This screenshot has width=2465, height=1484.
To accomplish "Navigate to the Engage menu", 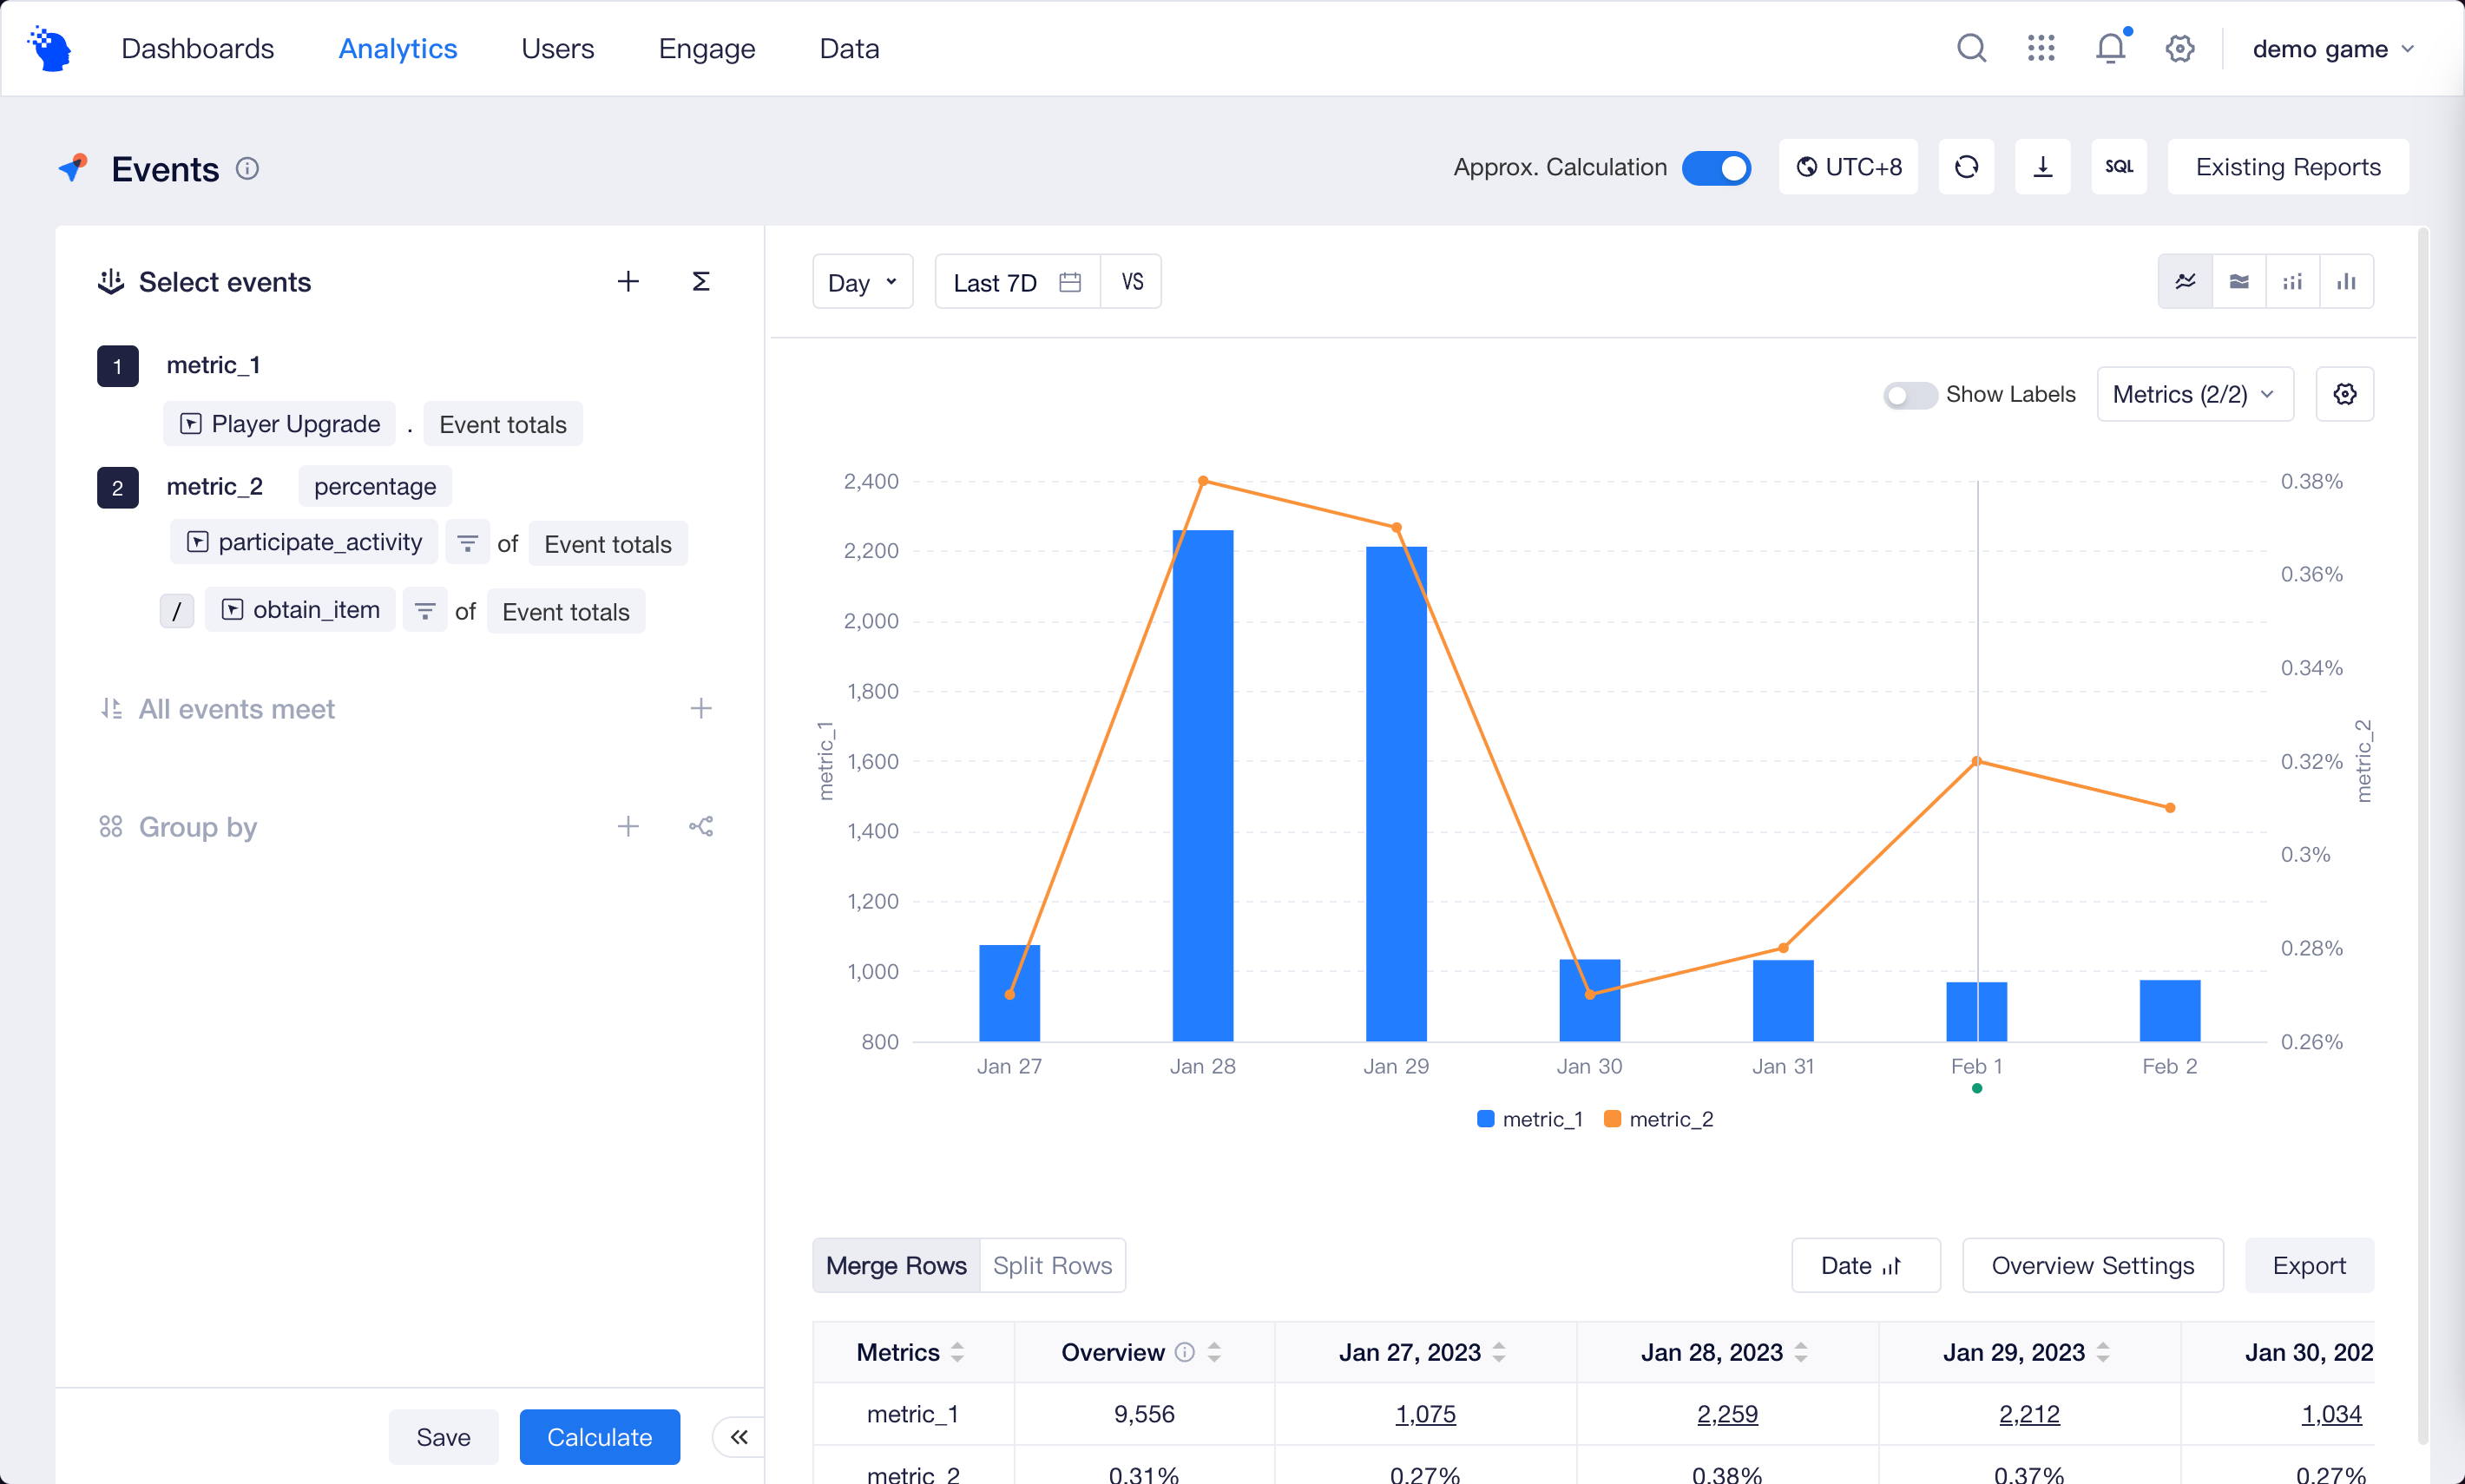I will coord(706,47).
